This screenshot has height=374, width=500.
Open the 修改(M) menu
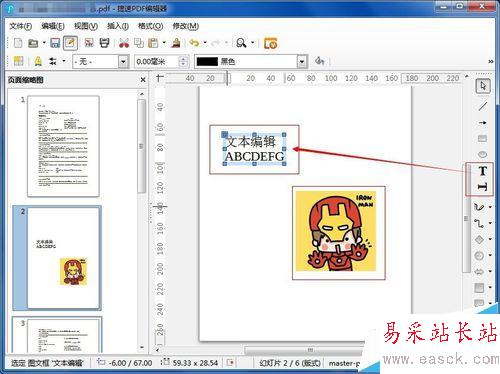185,26
